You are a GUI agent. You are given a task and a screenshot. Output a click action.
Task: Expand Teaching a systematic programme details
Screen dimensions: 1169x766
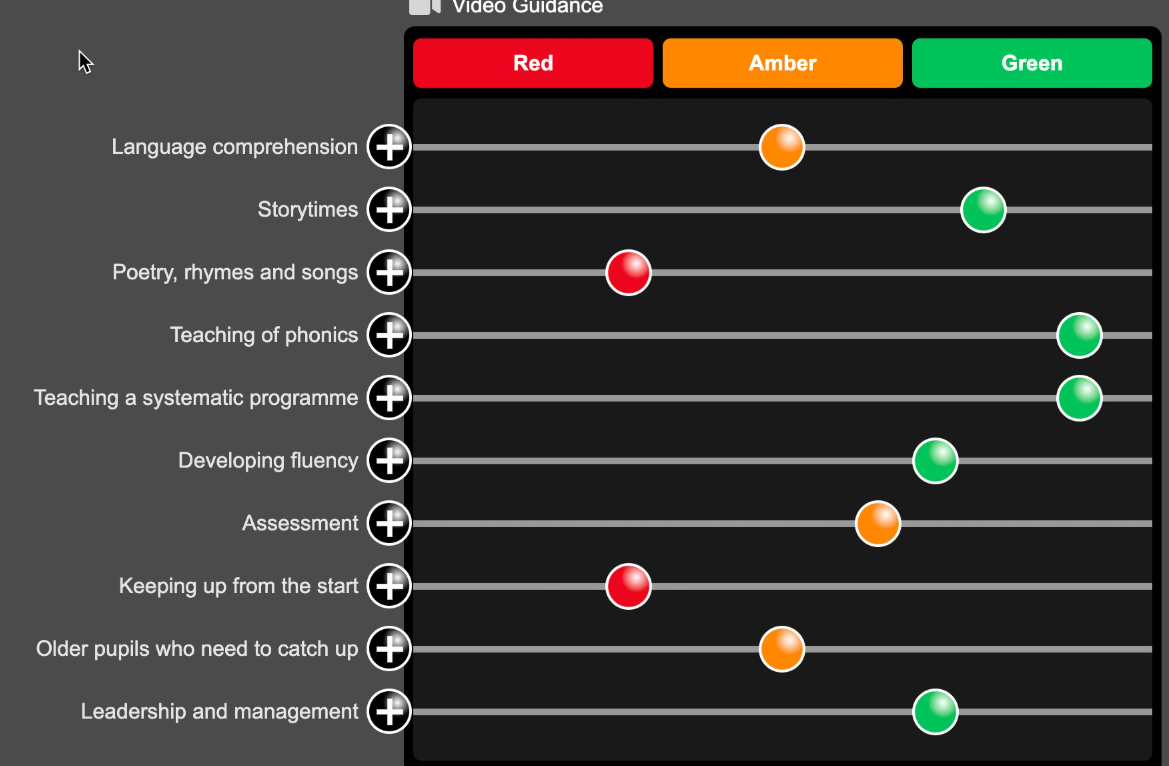(389, 397)
